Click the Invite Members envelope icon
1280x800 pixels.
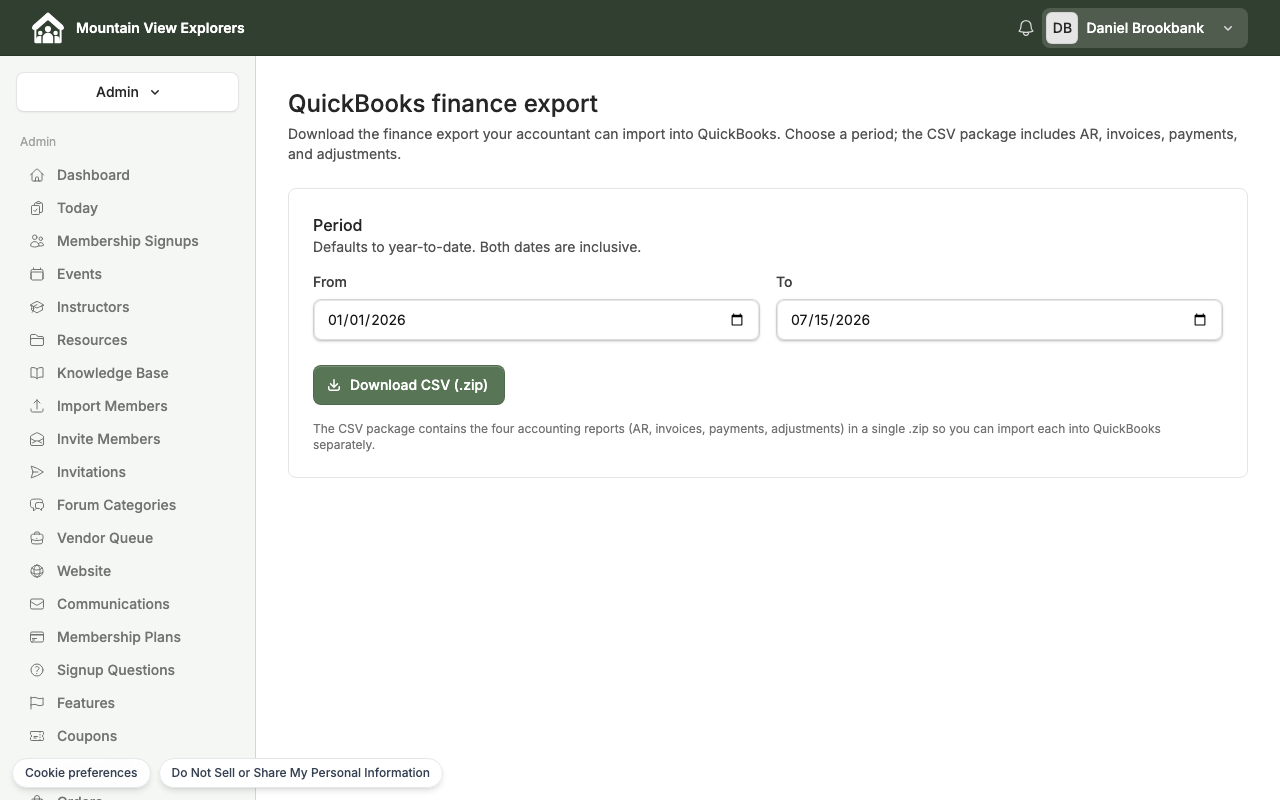coord(37,439)
